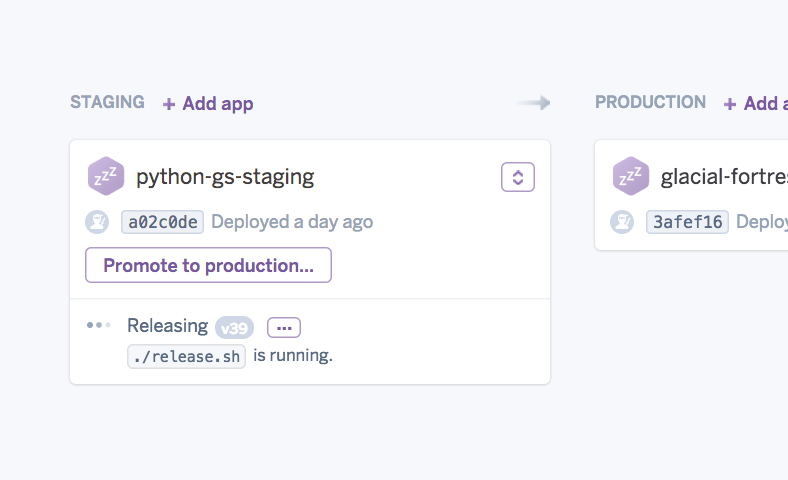
Task: Click the deployer avatar beside a02c0de
Action: click(97, 222)
